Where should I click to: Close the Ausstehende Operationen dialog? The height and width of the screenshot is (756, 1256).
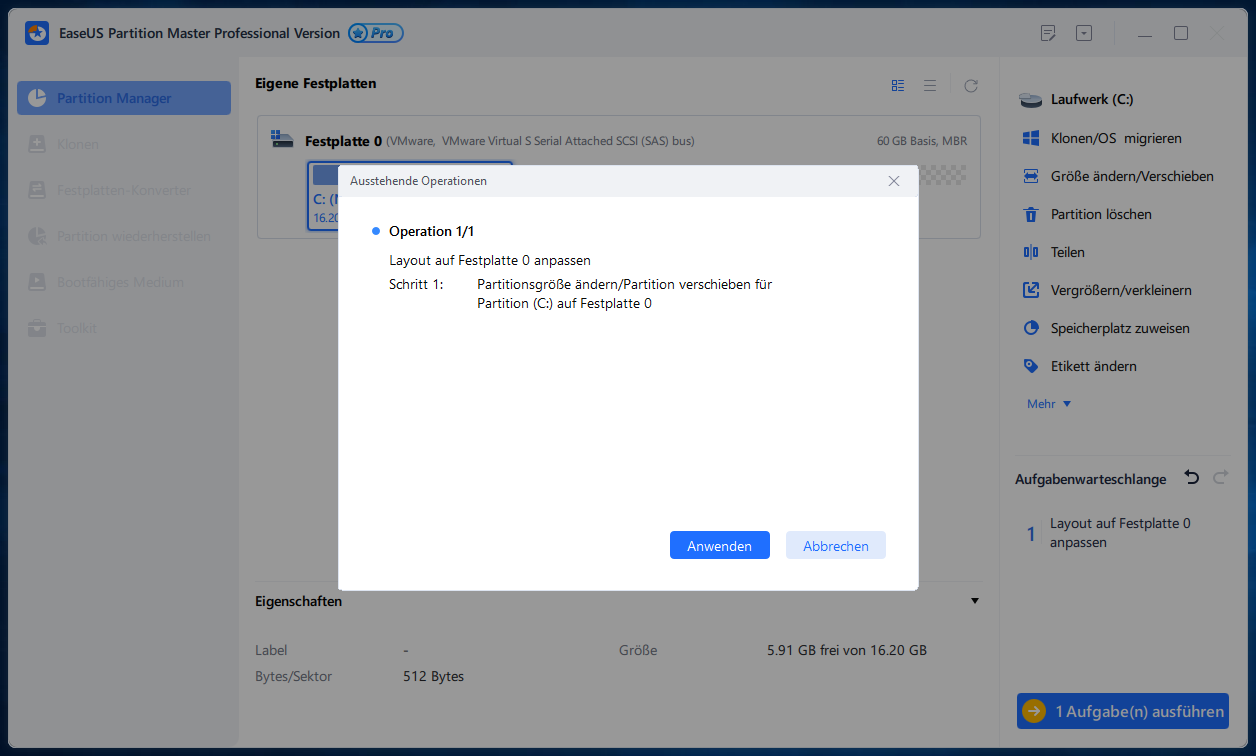coord(894,181)
